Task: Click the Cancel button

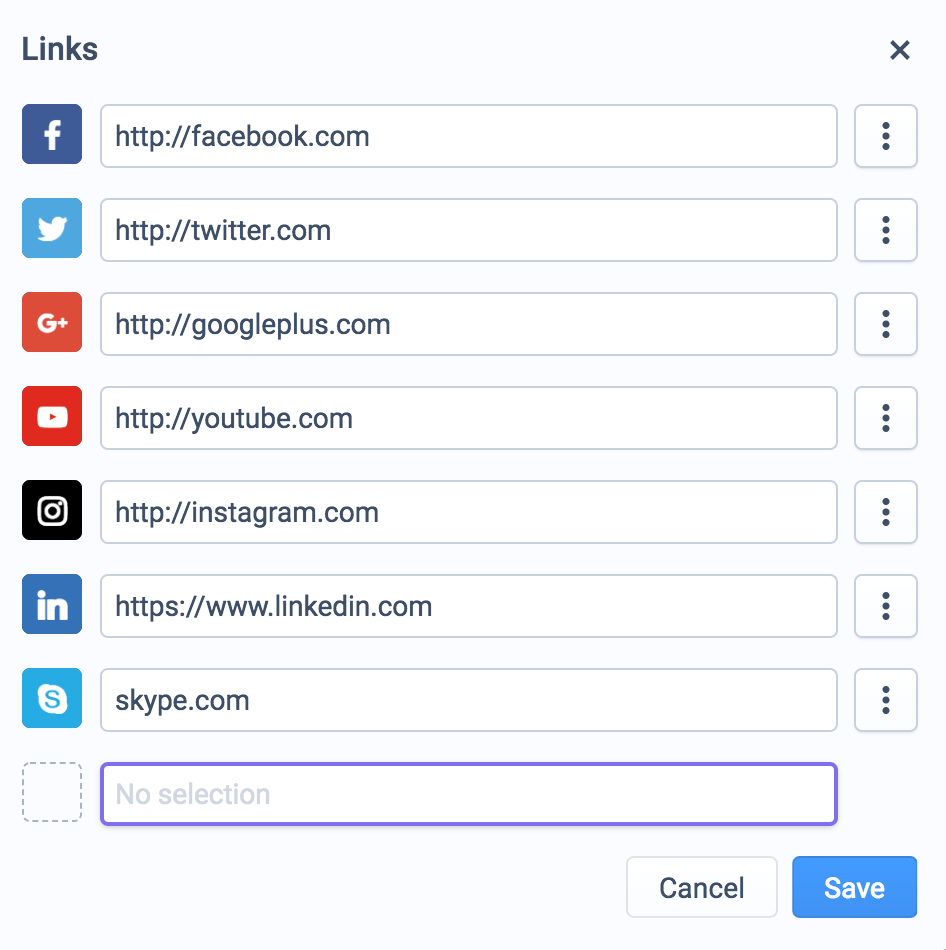Action: (x=702, y=887)
